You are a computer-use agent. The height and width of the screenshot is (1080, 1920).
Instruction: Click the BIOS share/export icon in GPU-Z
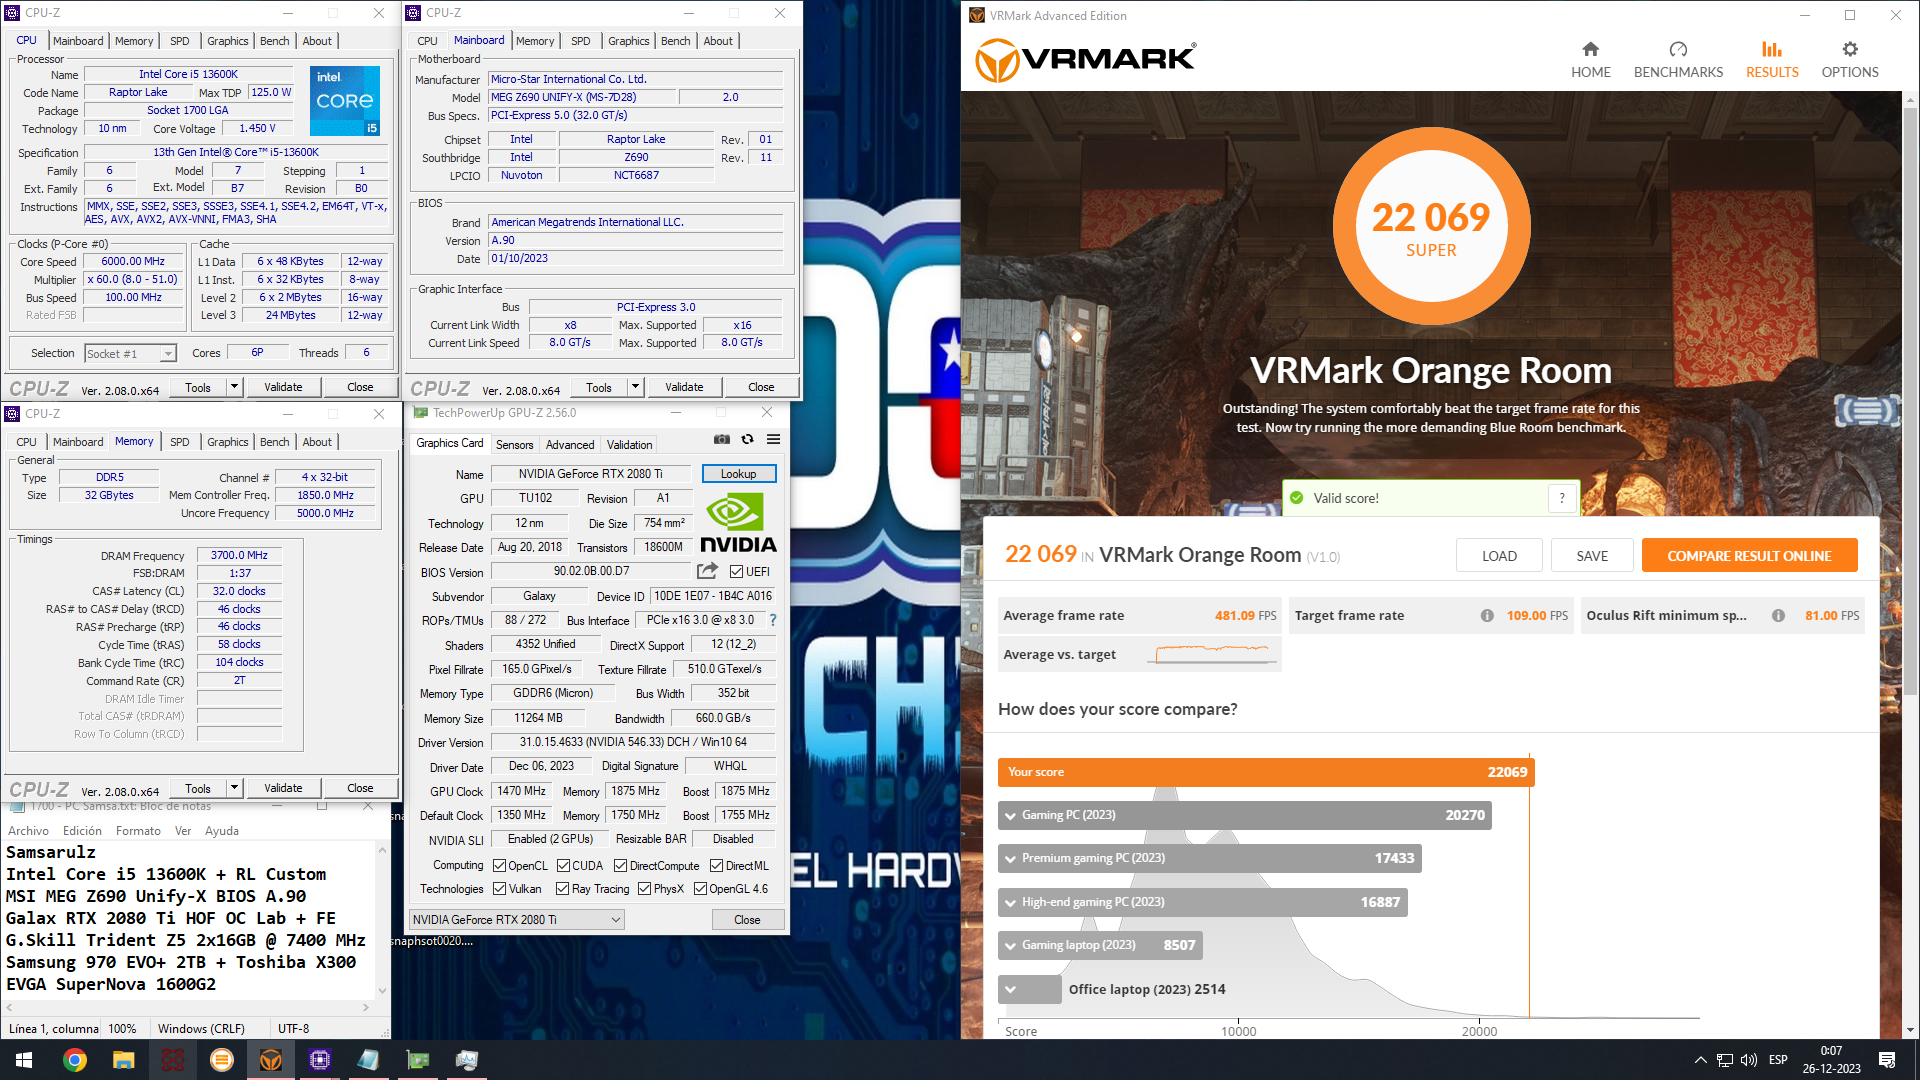(x=707, y=571)
